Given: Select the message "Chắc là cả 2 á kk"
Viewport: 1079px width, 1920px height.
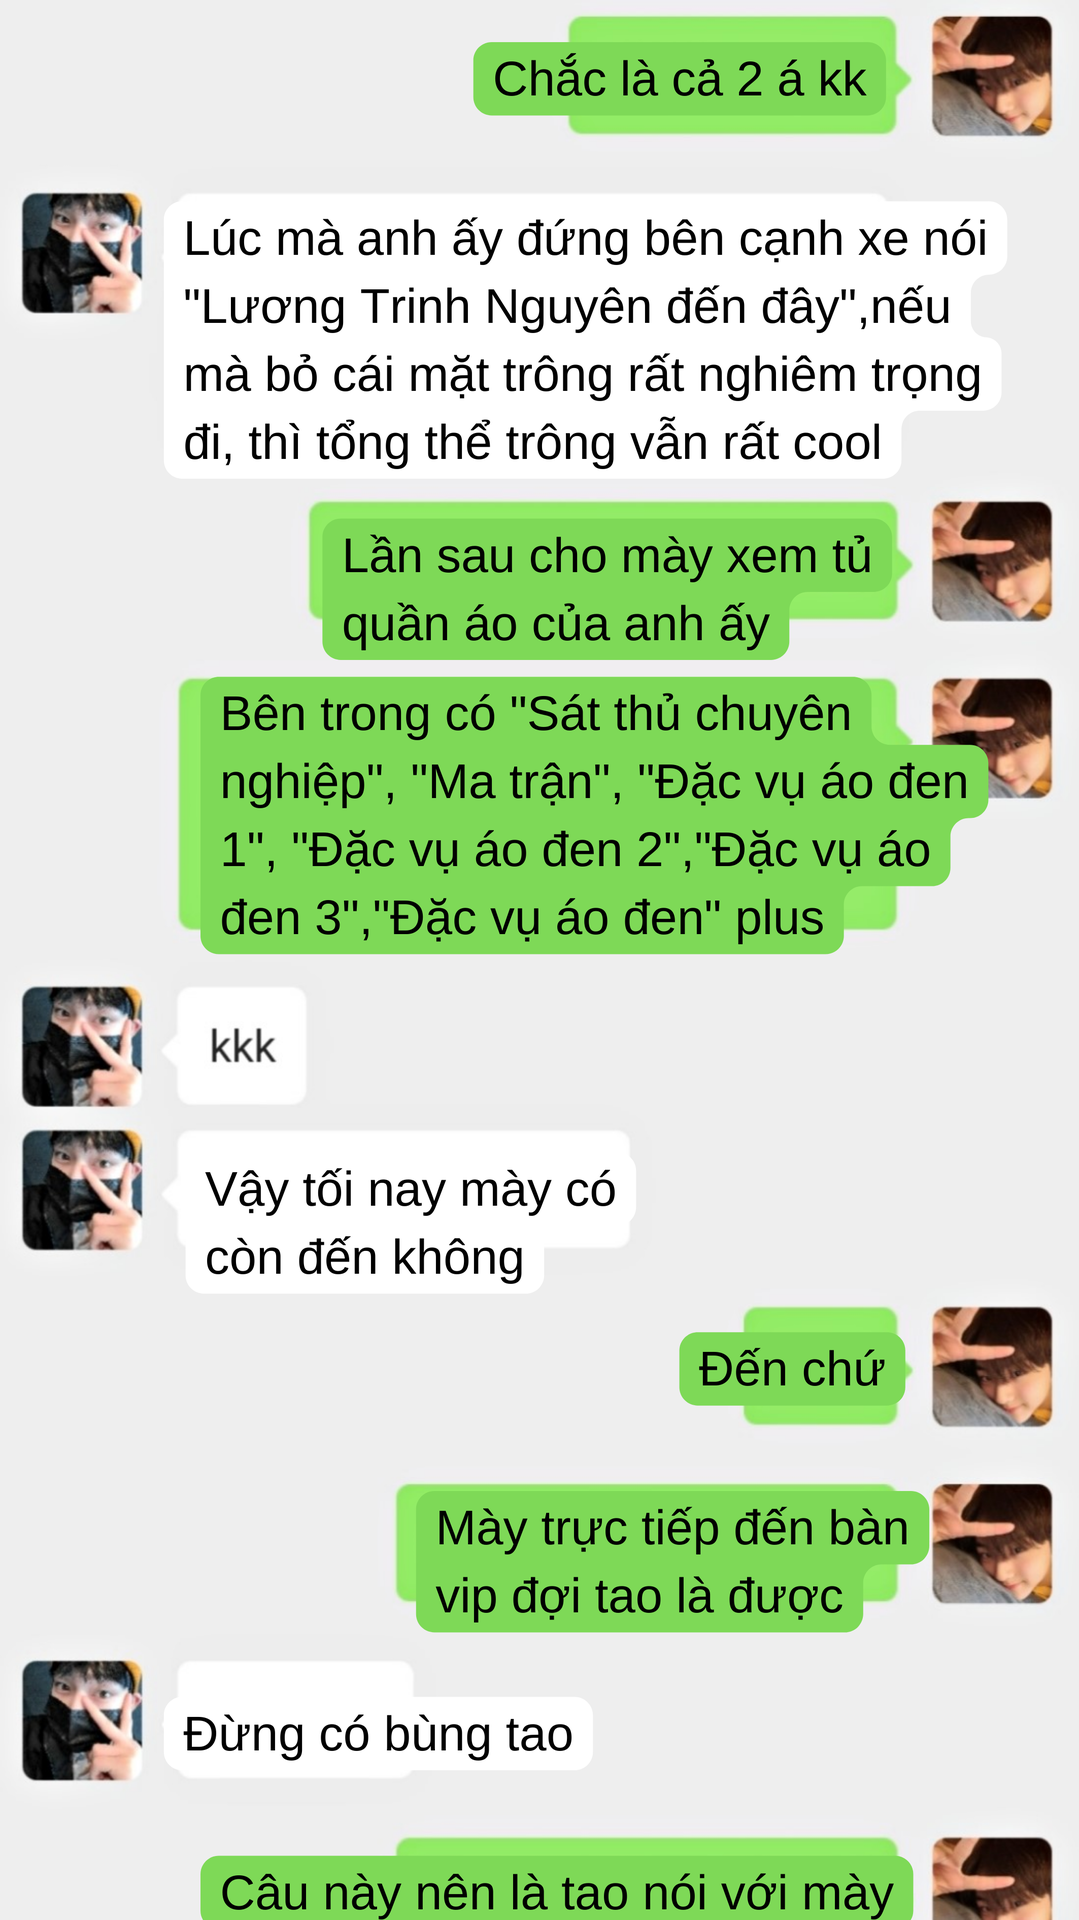Looking at the screenshot, I should (680, 79).
